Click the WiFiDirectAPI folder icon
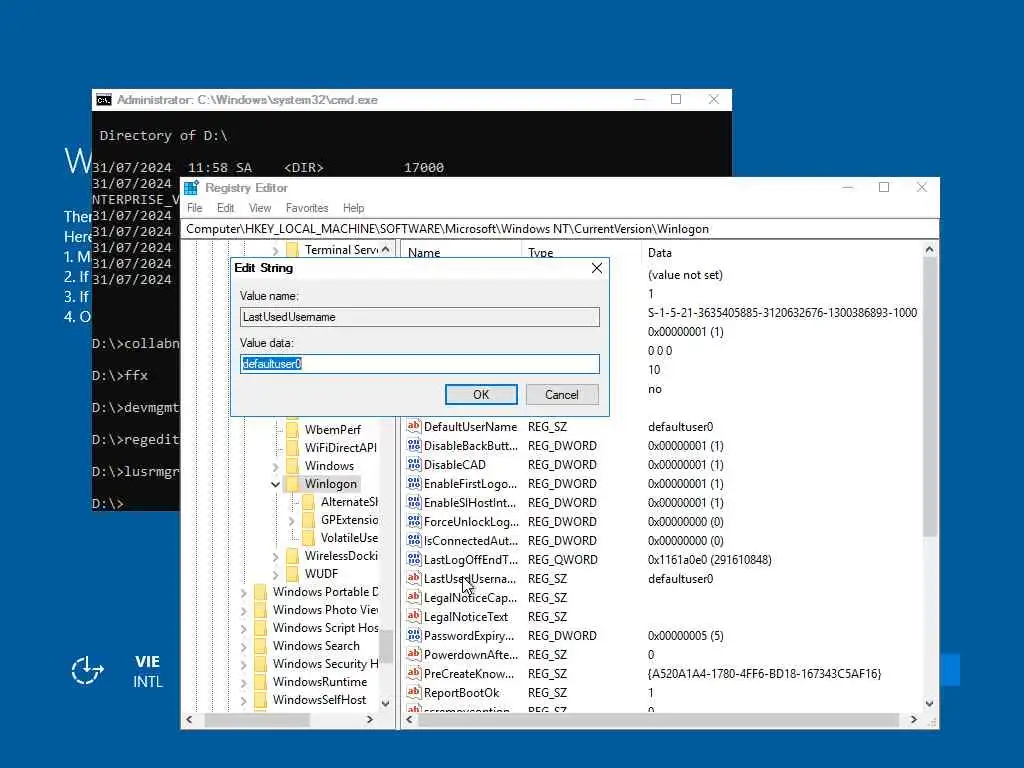The image size is (1024, 768). [x=293, y=447]
